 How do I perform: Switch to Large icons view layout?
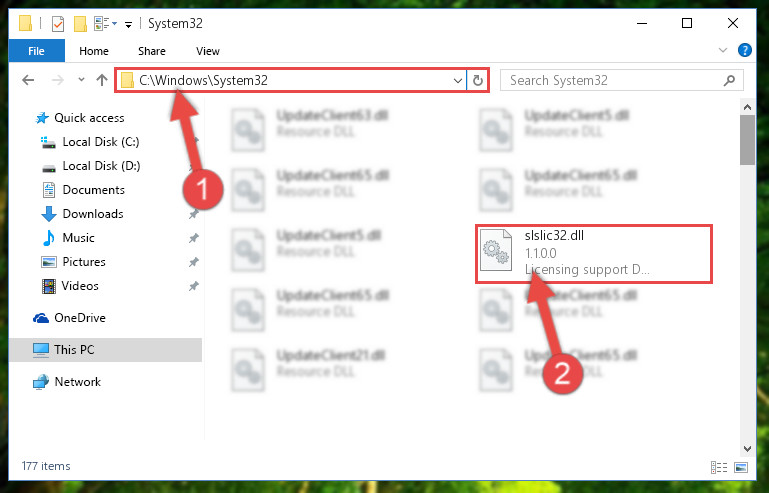tap(741, 467)
